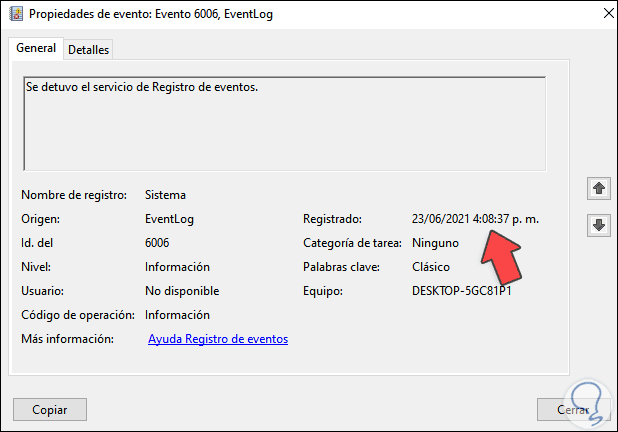Click the Palabras clave label

tap(341, 267)
